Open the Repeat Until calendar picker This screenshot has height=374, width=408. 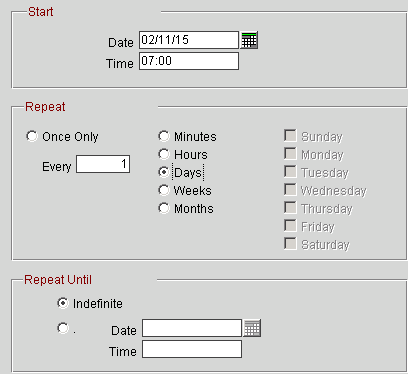click(252, 328)
